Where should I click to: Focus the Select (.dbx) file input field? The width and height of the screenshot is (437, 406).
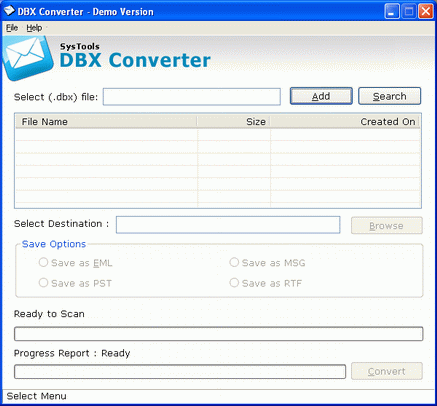tap(192, 97)
